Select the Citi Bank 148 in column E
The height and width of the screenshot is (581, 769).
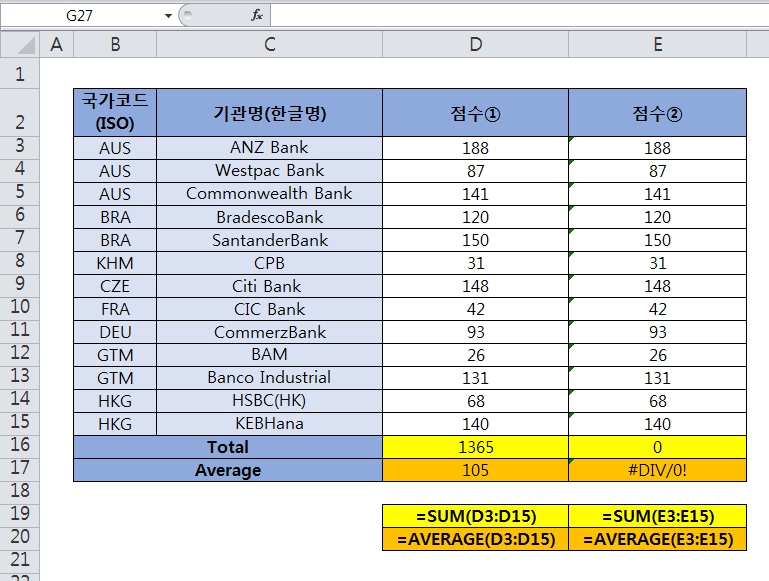click(658, 286)
